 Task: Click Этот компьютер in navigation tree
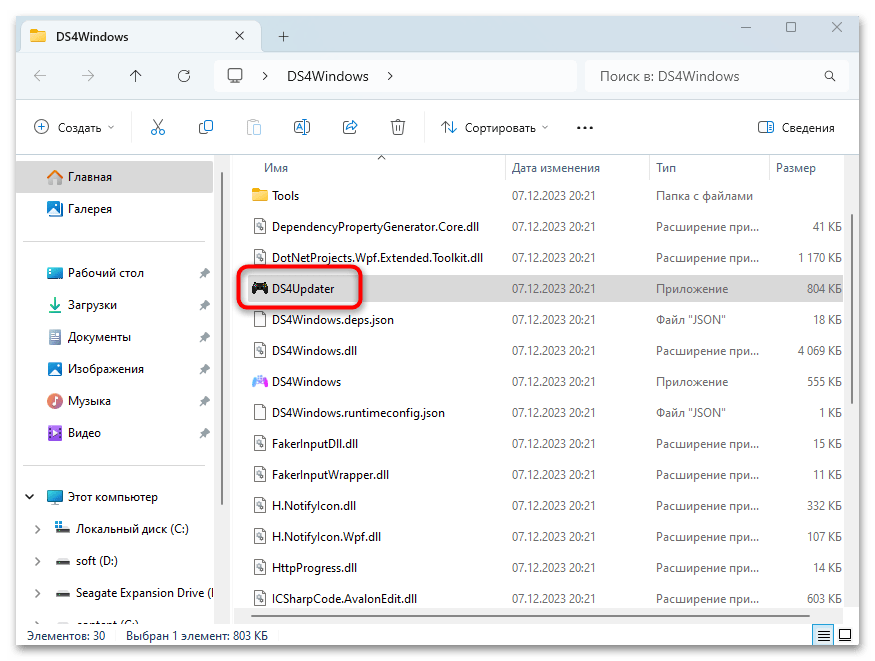[113, 496]
